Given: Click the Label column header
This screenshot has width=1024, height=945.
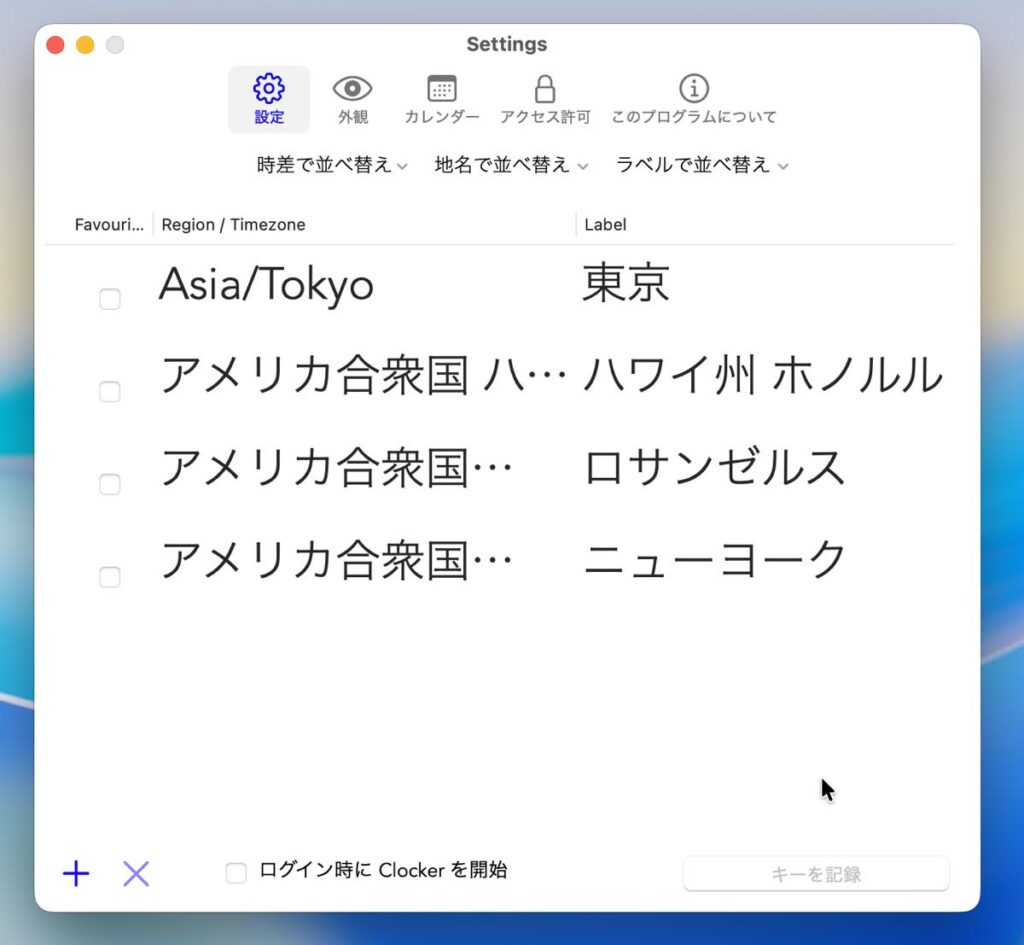Looking at the screenshot, I should point(606,225).
